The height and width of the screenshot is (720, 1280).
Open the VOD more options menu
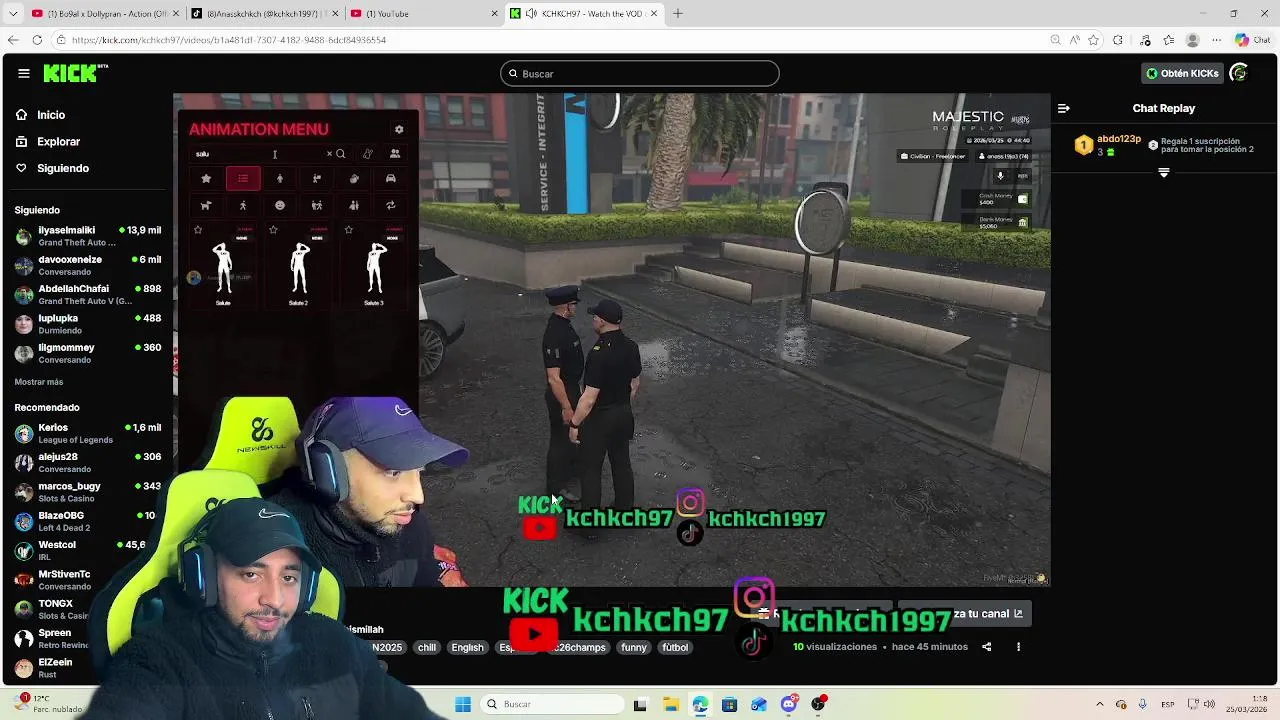point(1019,647)
